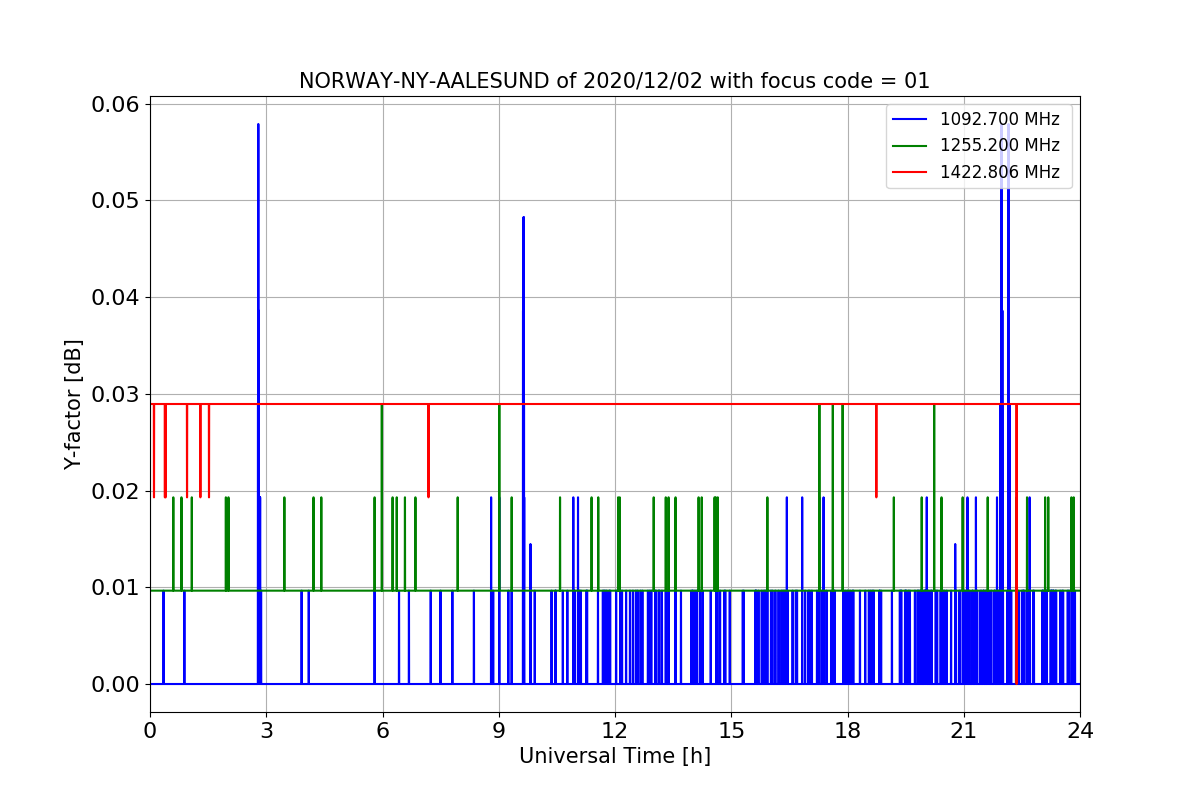The height and width of the screenshot is (800, 1200).
Task: Click the 0.06 y-axis tick label
Action: tap(113, 104)
